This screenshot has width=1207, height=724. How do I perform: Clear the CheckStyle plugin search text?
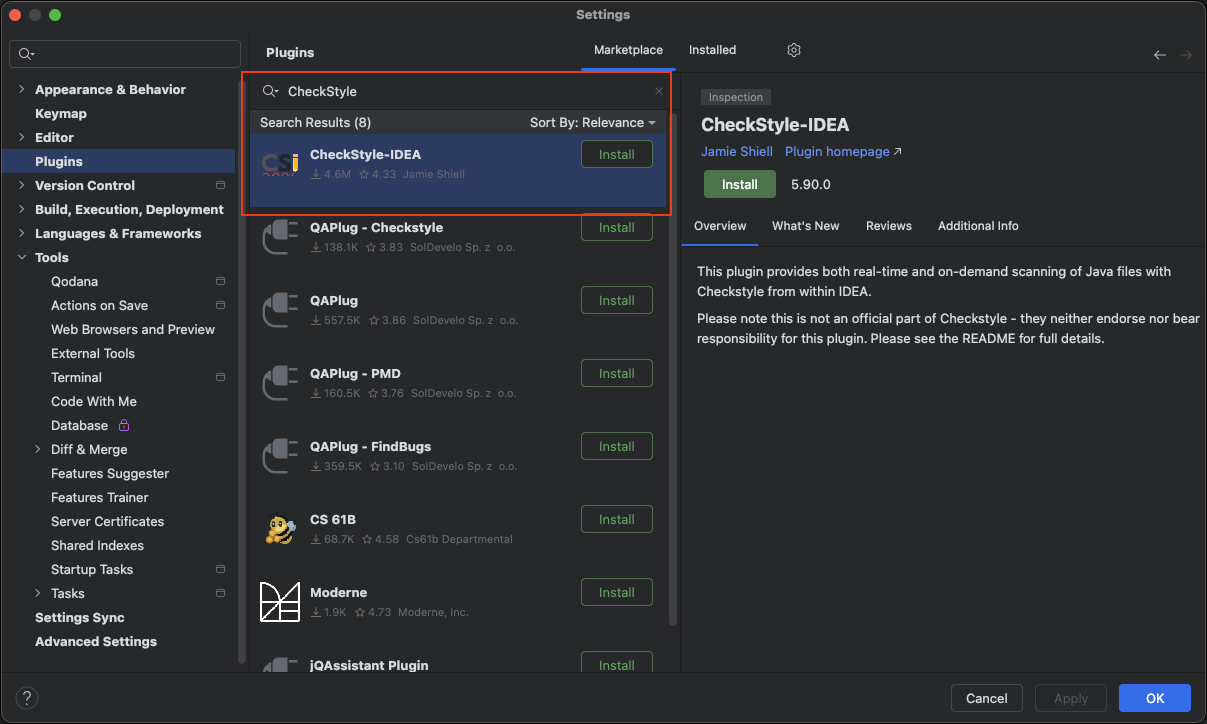659,91
